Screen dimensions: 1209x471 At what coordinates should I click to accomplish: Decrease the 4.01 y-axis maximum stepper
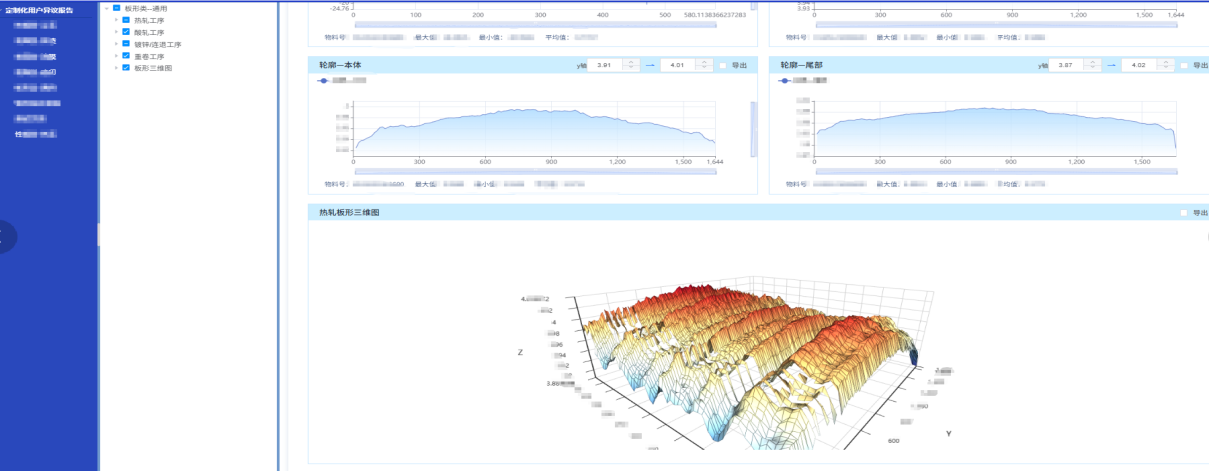[704, 68]
